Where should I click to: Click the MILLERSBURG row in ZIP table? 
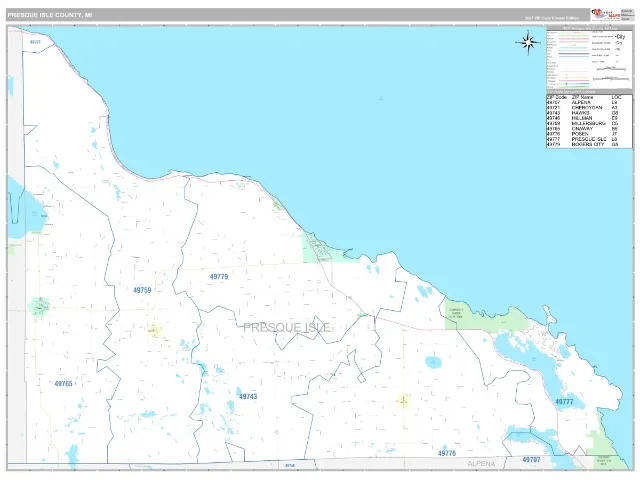[584, 123]
